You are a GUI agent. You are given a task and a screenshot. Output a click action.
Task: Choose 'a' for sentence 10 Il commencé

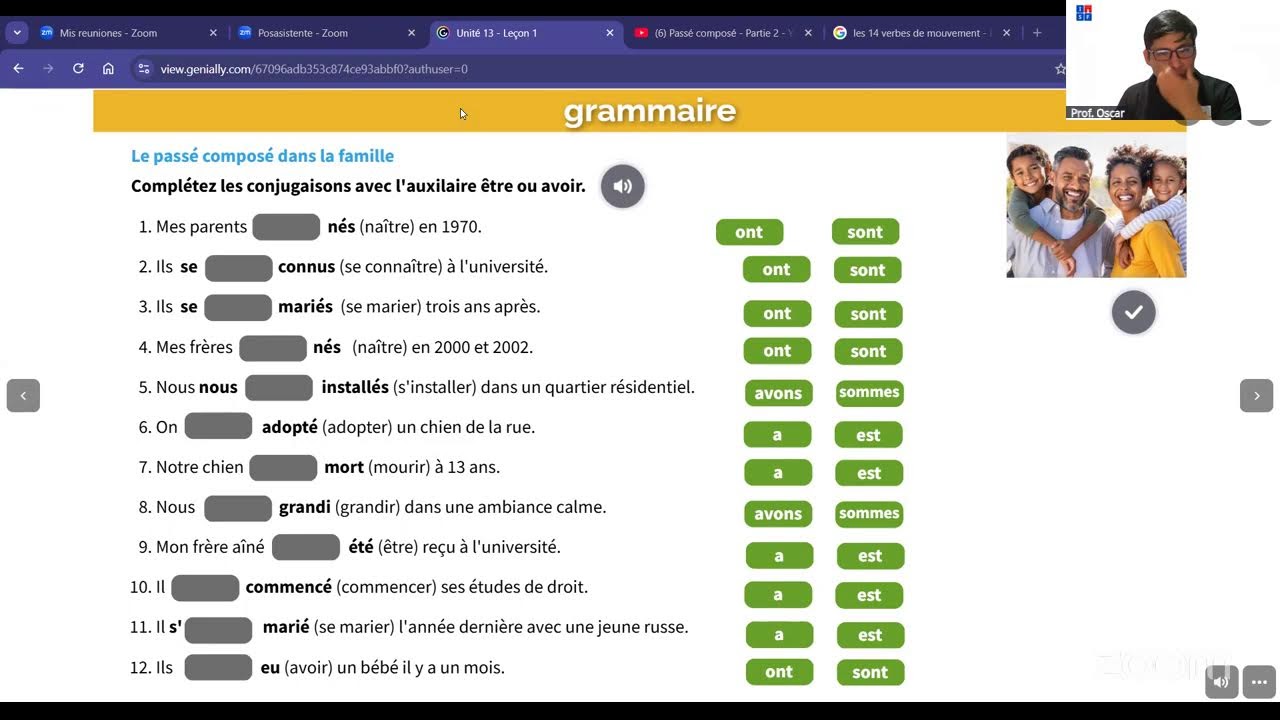click(777, 595)
